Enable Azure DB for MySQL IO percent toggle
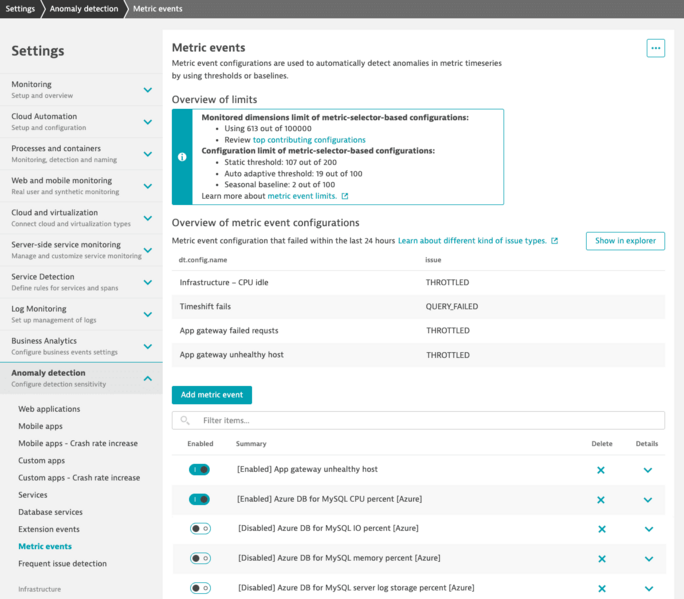Image resolution: width=684 pixels, height=599 pixels. pyautogui.click(x=200, y=528)
